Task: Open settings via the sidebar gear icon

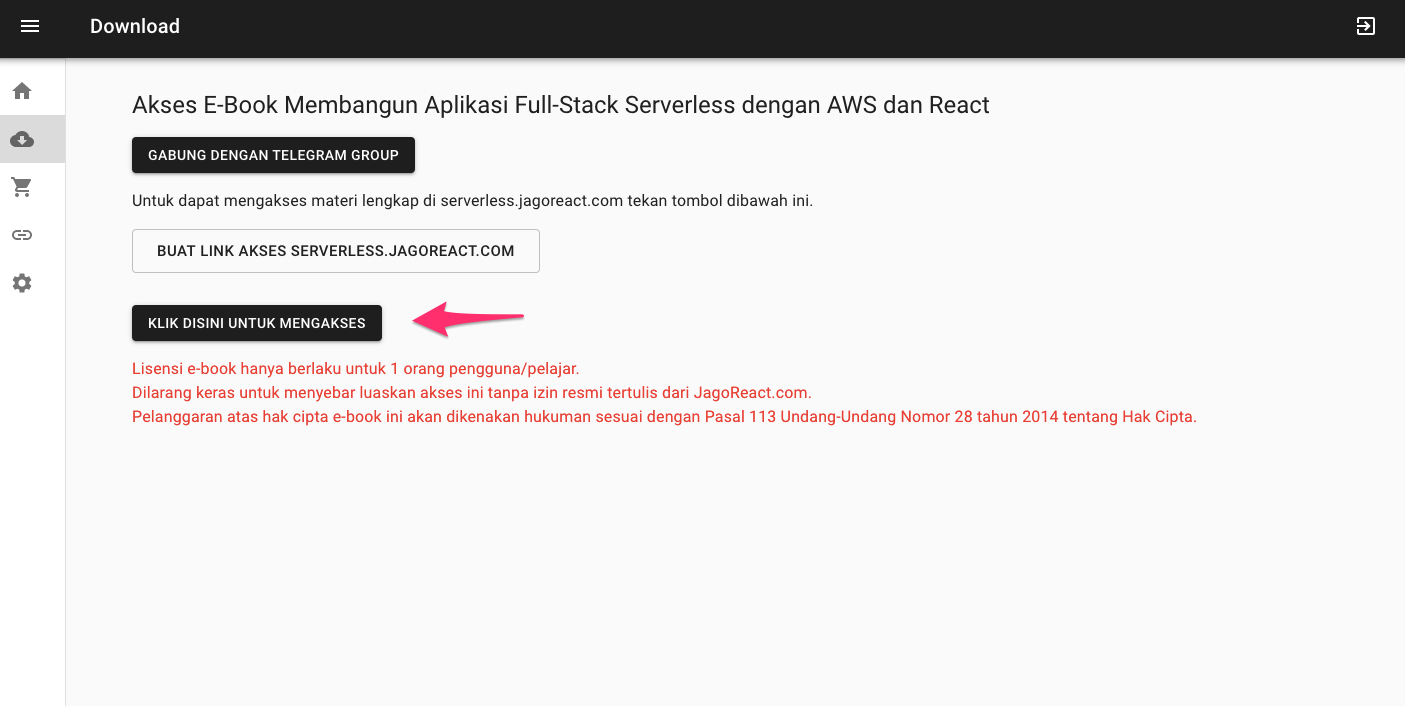Action: pos(22,283)
